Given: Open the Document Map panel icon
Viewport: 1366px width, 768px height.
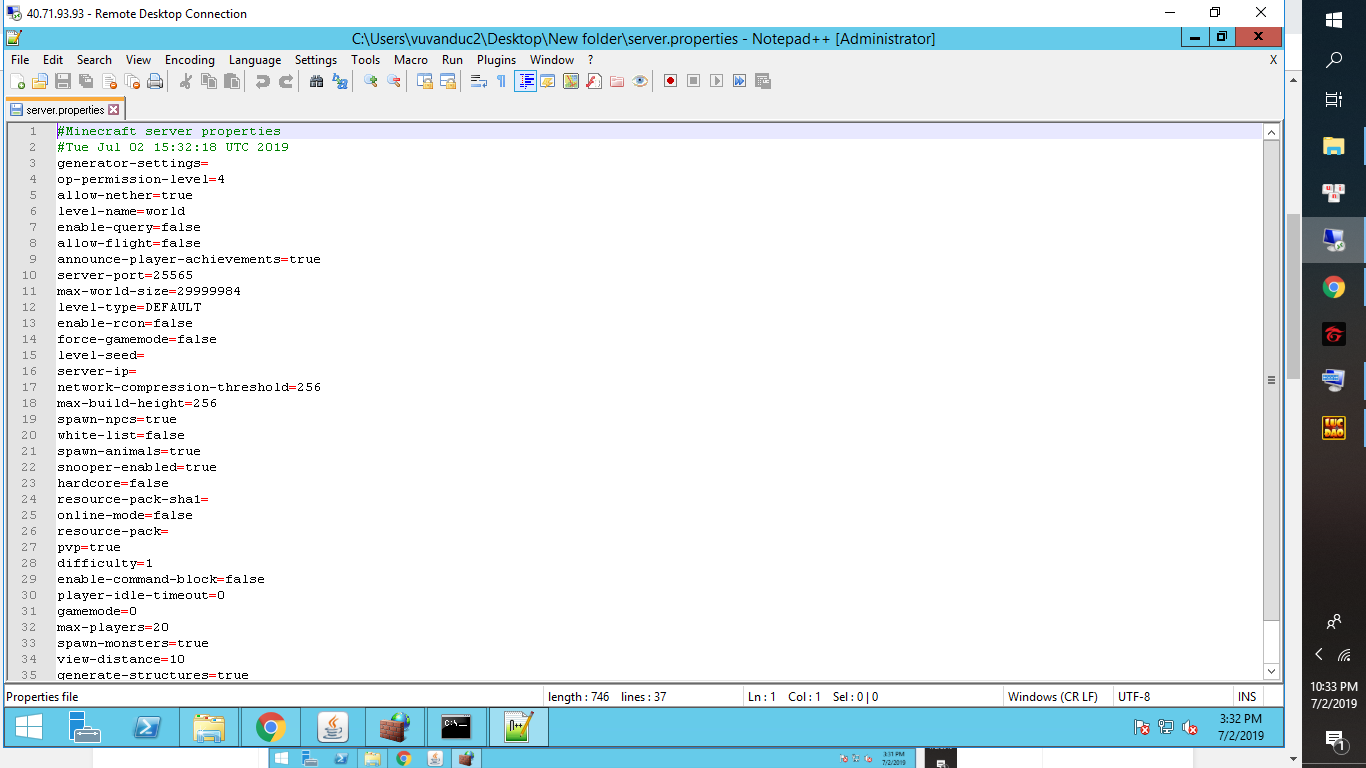Looking at the screenshot, I should click(571, 81).
